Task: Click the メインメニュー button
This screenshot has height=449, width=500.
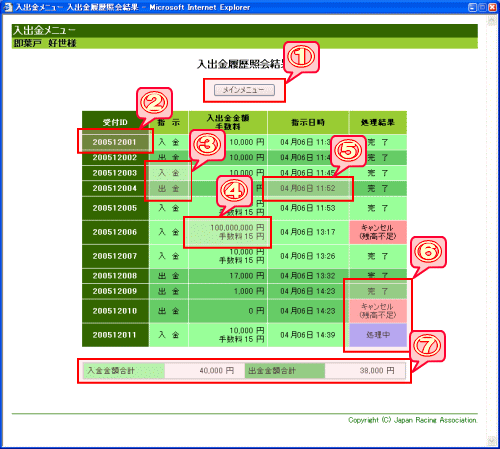Action: tap(244, 90)
